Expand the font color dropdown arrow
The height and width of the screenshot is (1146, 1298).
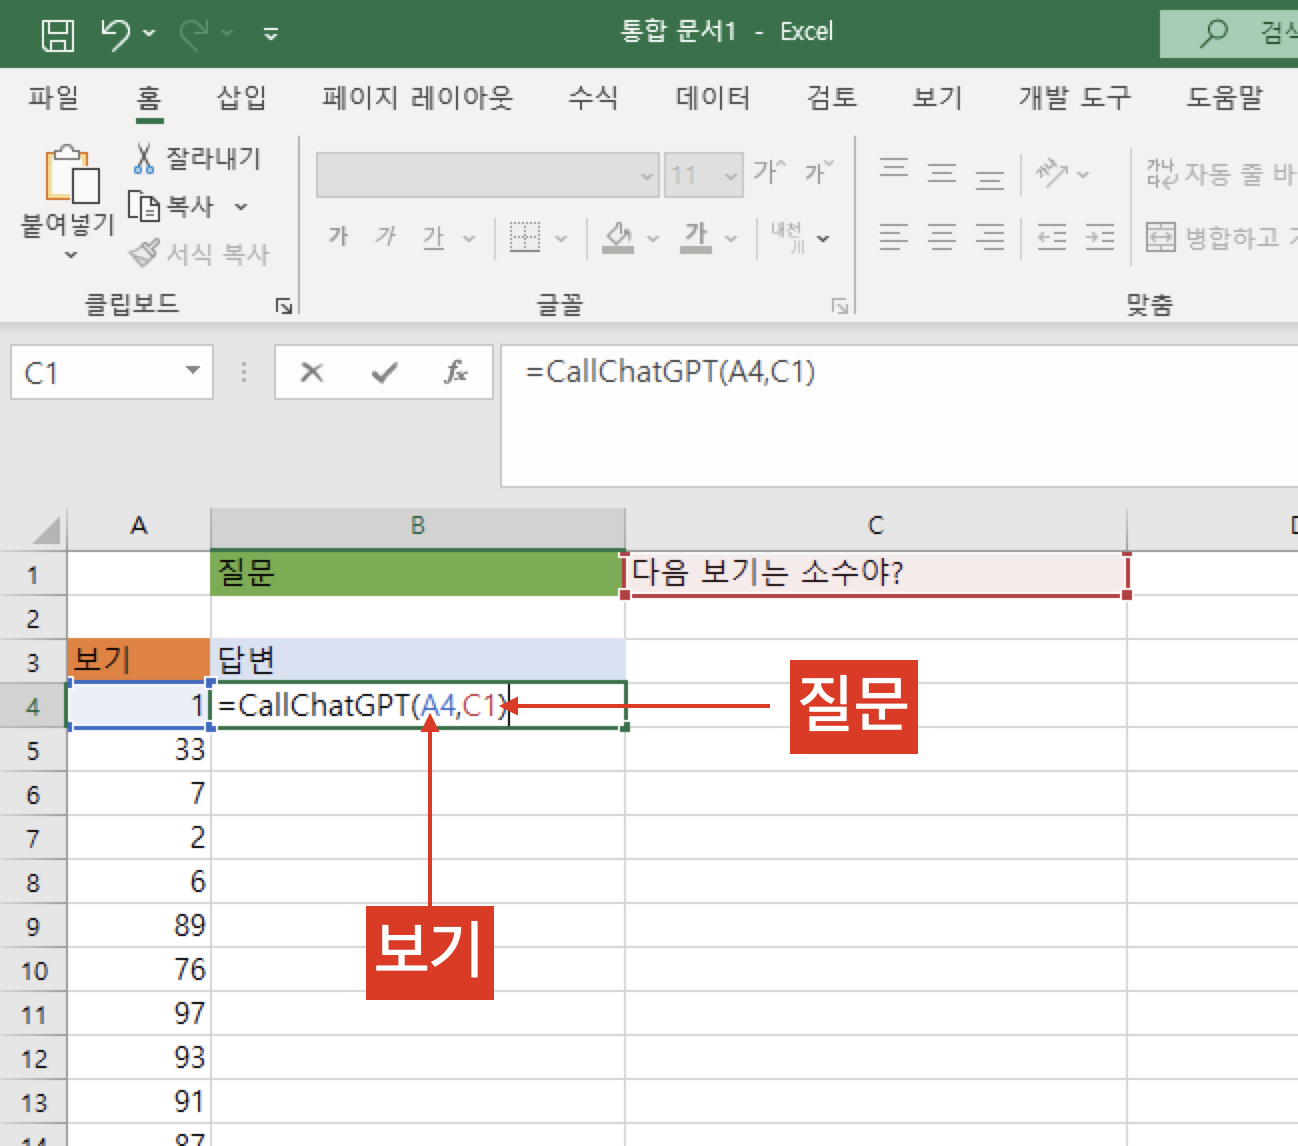pos(731,238)
